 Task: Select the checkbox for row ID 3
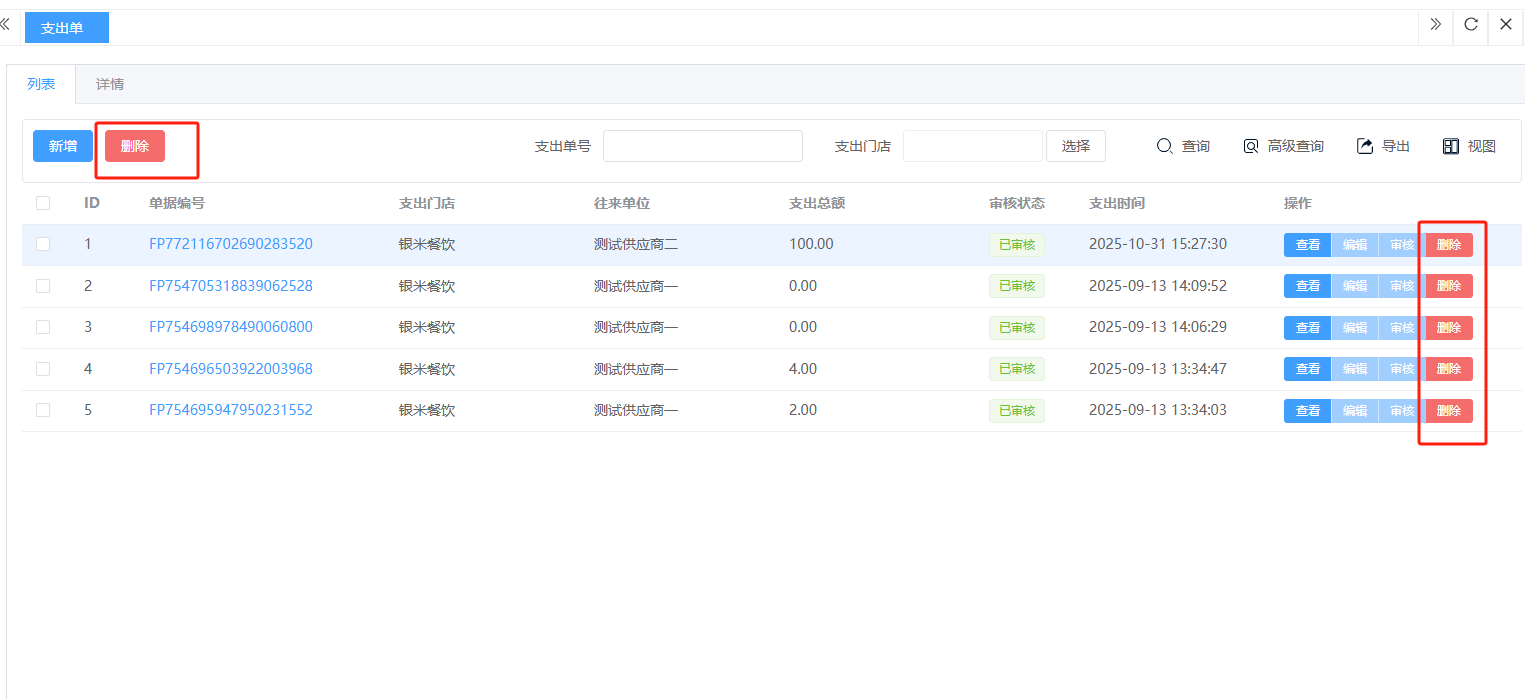(43, 327)
